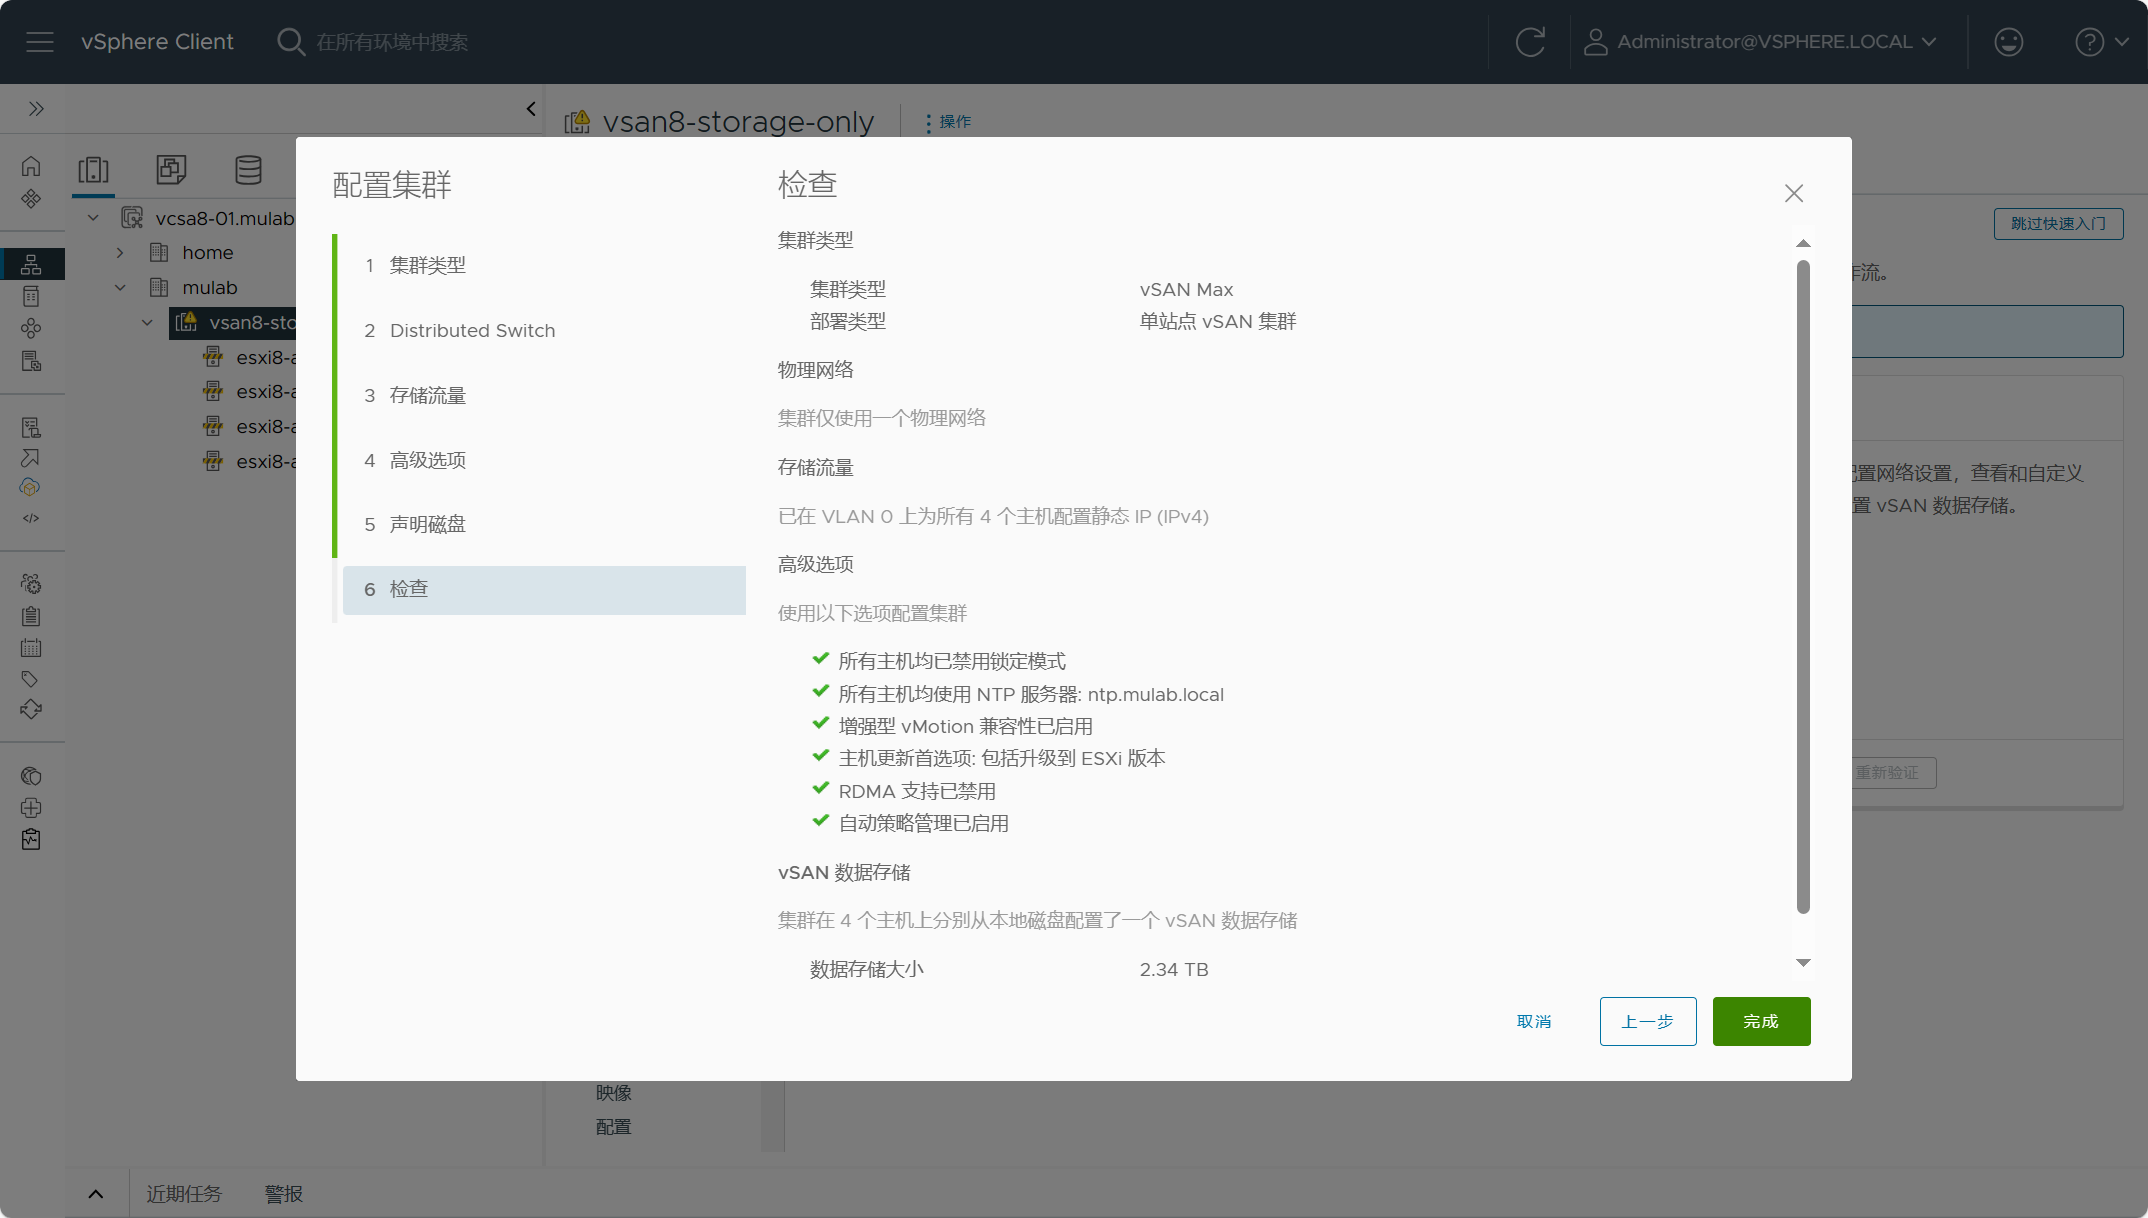The width and height of the screenshot is (2148, 1218).
Task: Open the plus-cross sidebar icon
Action: point(31,807)
